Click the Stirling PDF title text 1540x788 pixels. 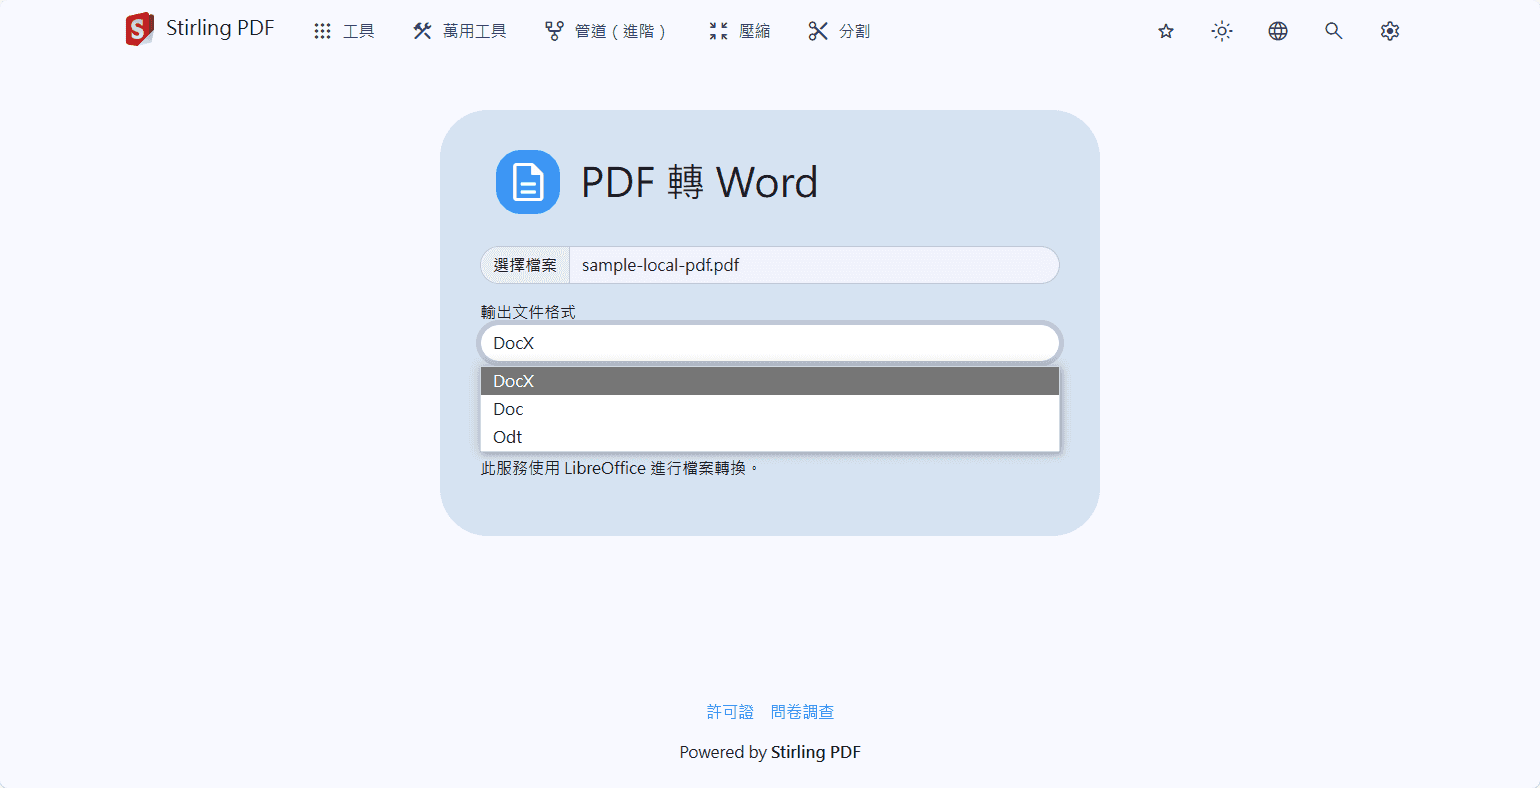tap(220, 28)
